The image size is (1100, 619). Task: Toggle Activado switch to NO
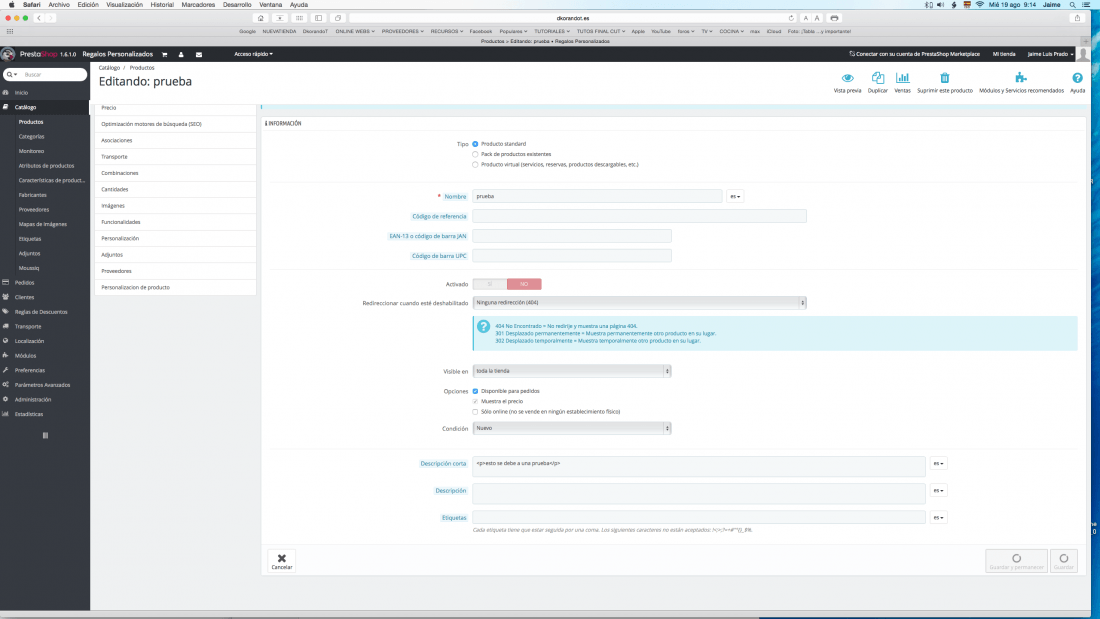point(524,284)
